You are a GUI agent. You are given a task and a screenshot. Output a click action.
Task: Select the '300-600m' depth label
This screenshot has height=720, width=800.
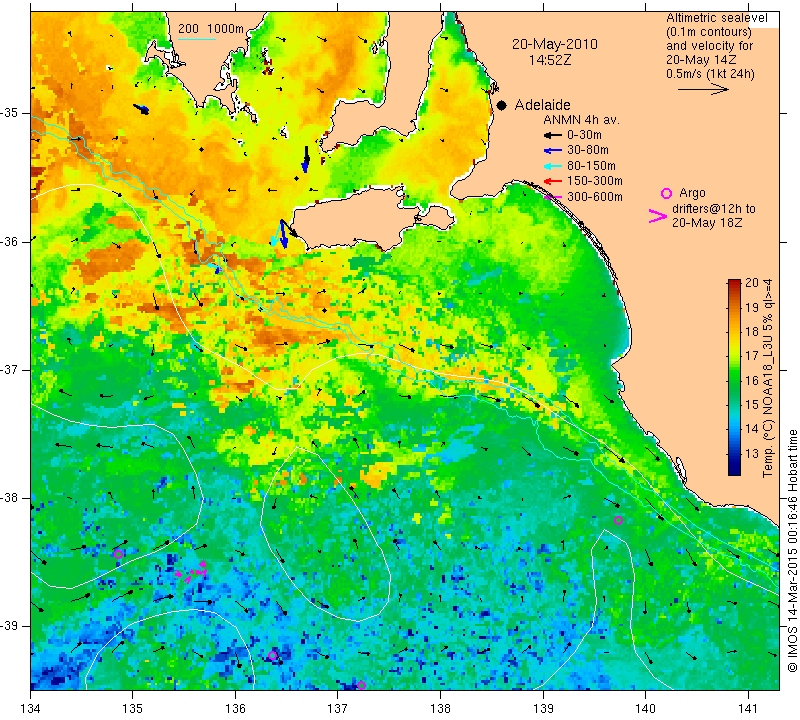tap(595, 197)
